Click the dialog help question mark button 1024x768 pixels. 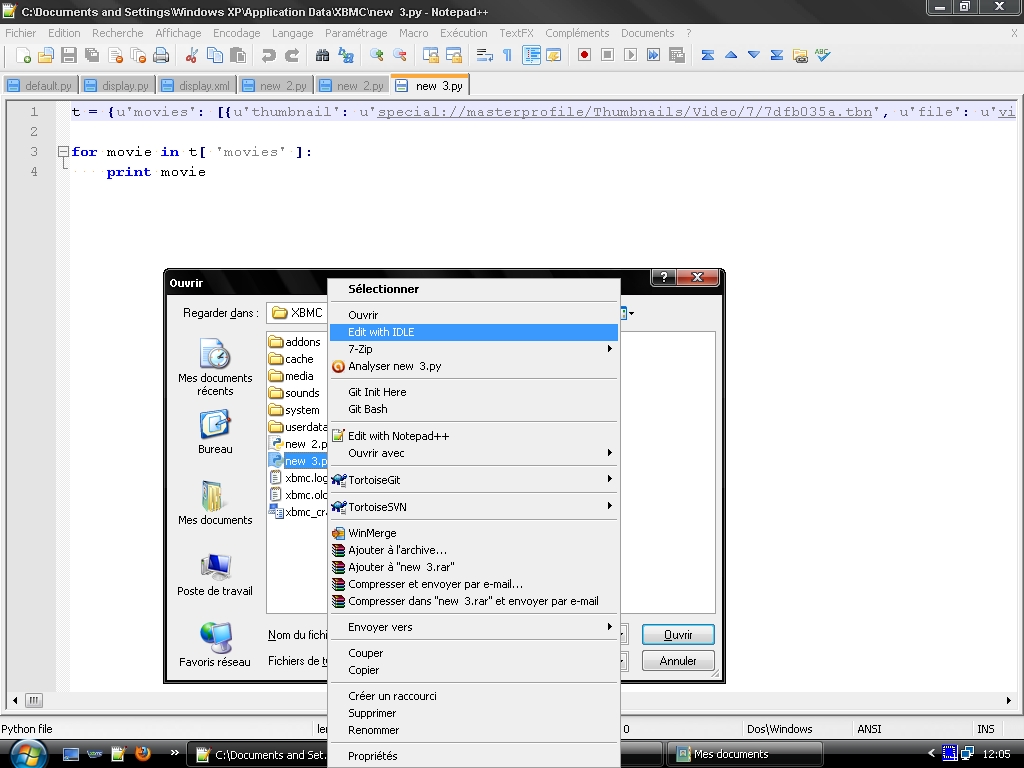(664, 277)
